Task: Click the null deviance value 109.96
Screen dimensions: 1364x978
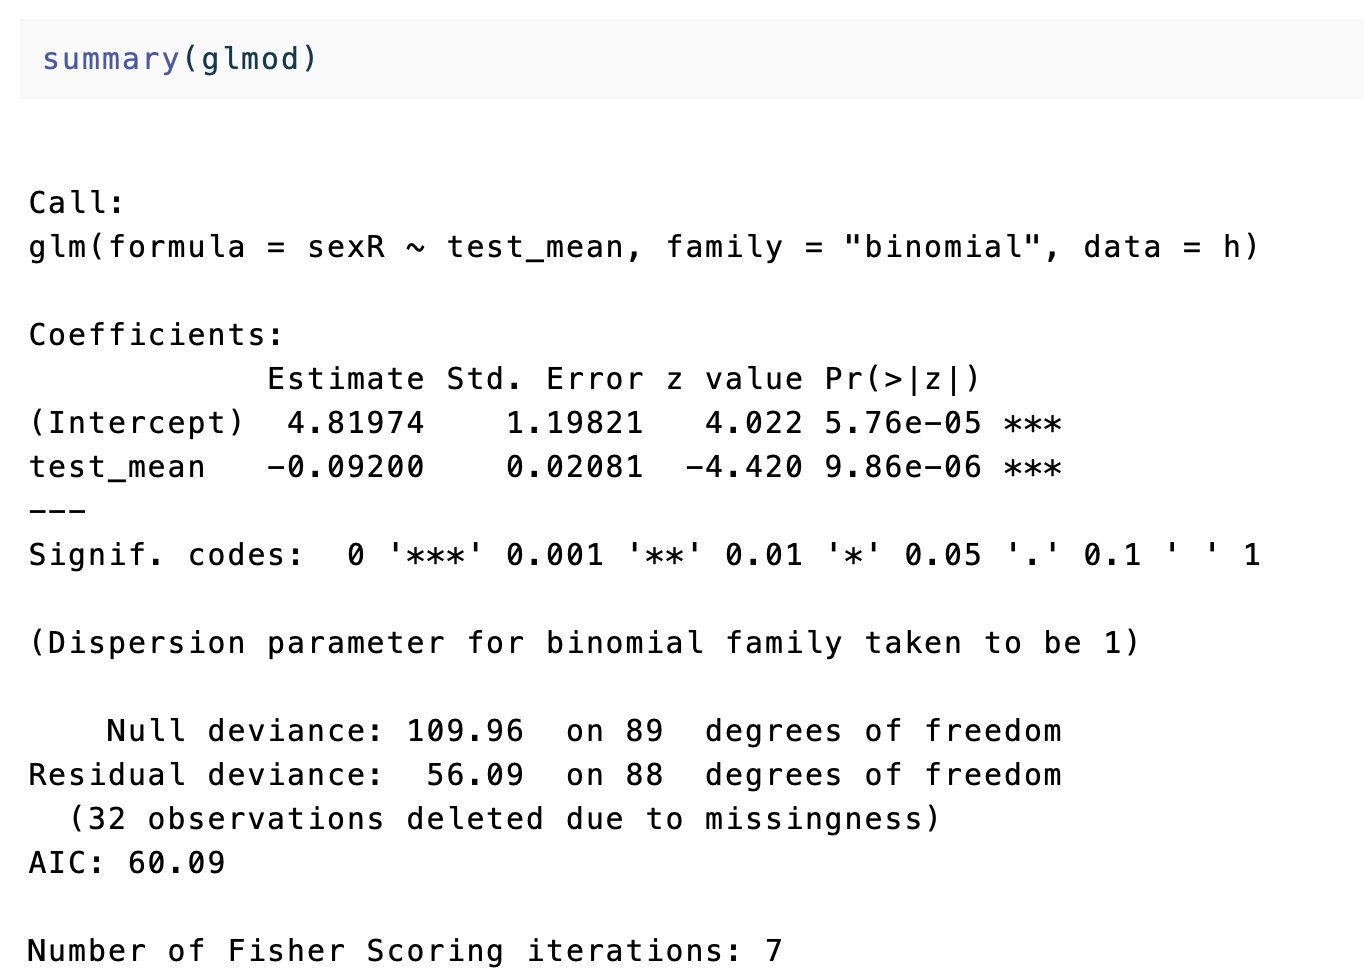Action: (465, 731)
